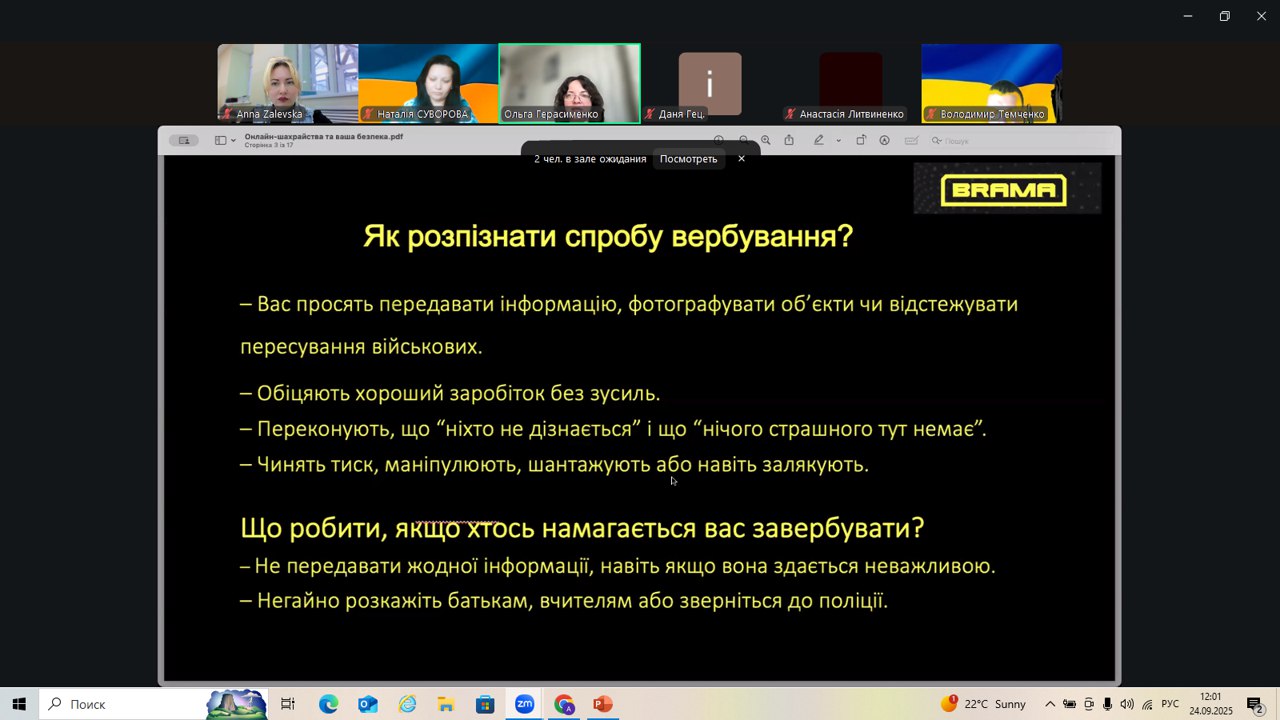Click the zoom-in magnifier in PDF toolbar

click(766, 141)
